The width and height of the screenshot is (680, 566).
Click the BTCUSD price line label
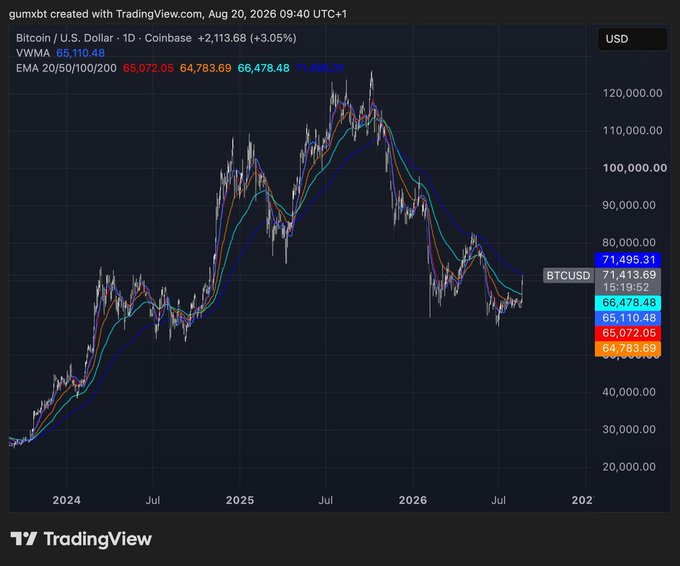coord(568,275)
